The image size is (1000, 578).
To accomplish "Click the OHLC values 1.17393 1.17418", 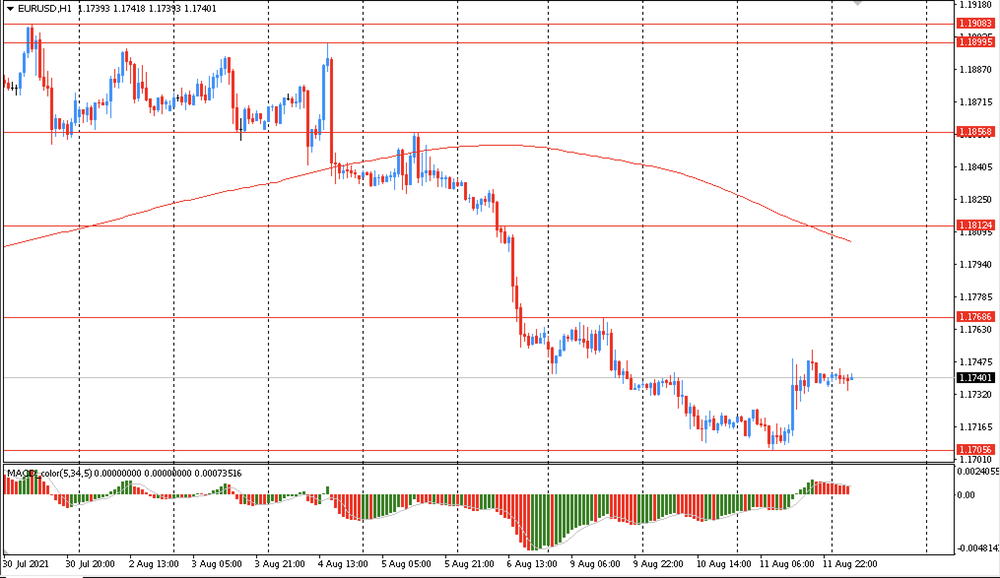I will pos(111,9).
